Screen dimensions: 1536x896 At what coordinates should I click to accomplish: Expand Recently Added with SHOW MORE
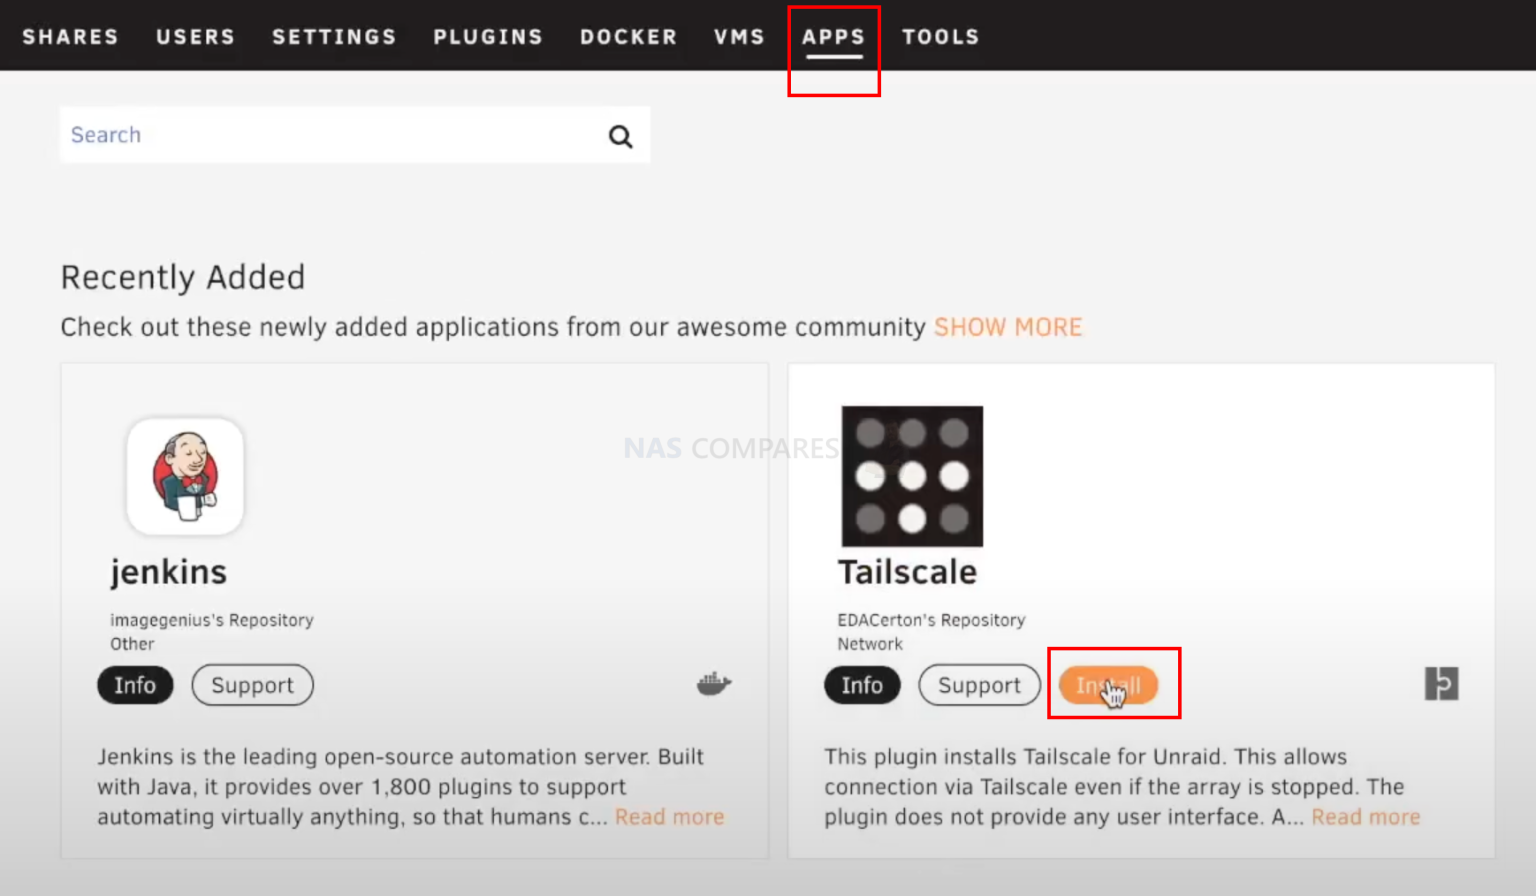(1008, 326)
